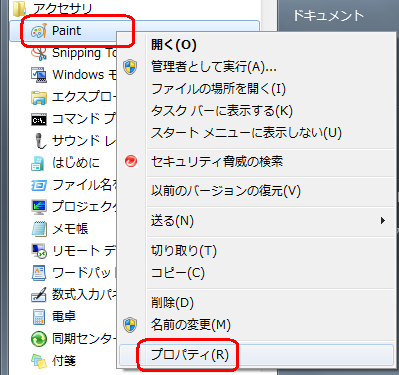Screen dimensions: 399x375
Task: Click the アクセサリ folder icon
Action: pyautogui.click(x=20, y=8)
